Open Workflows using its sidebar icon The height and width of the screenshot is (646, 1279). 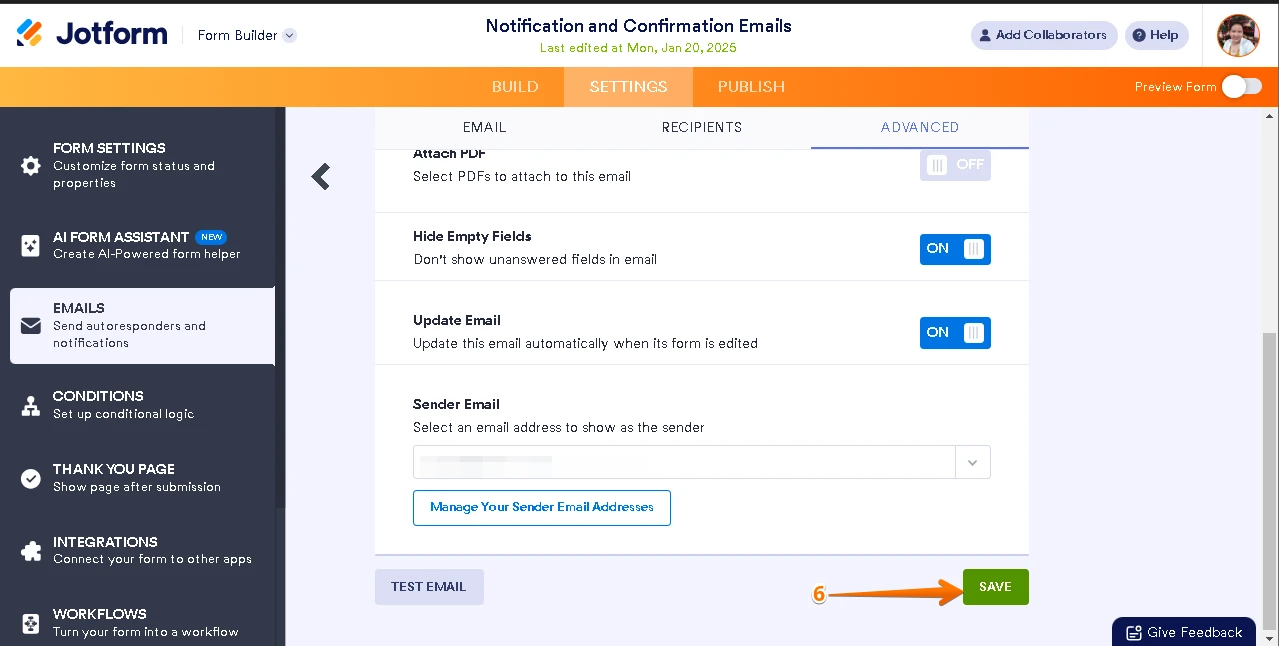pyautogui.click(x=30, y=622)
